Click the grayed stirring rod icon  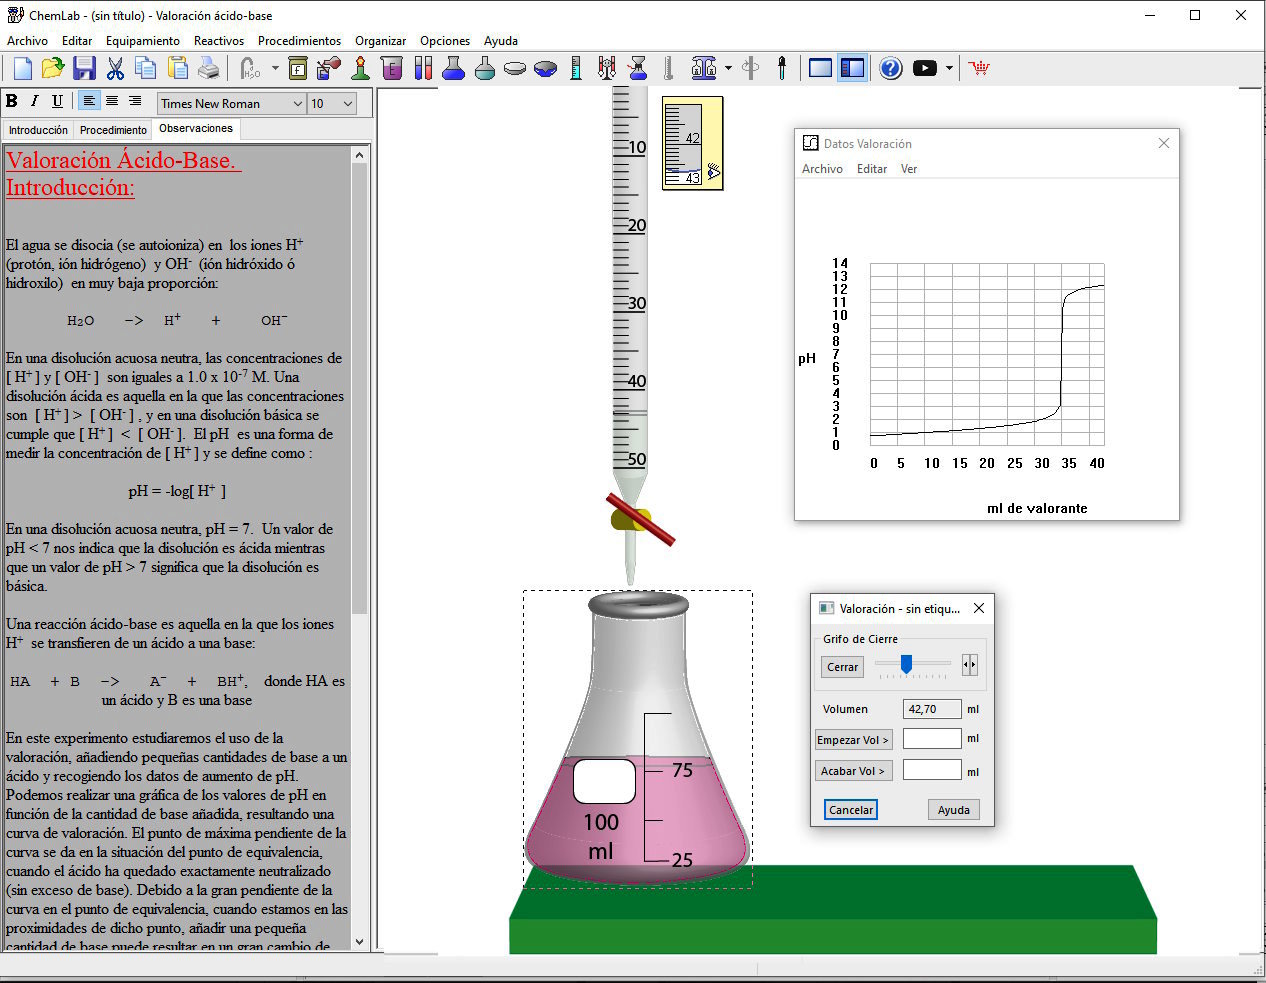751,68
